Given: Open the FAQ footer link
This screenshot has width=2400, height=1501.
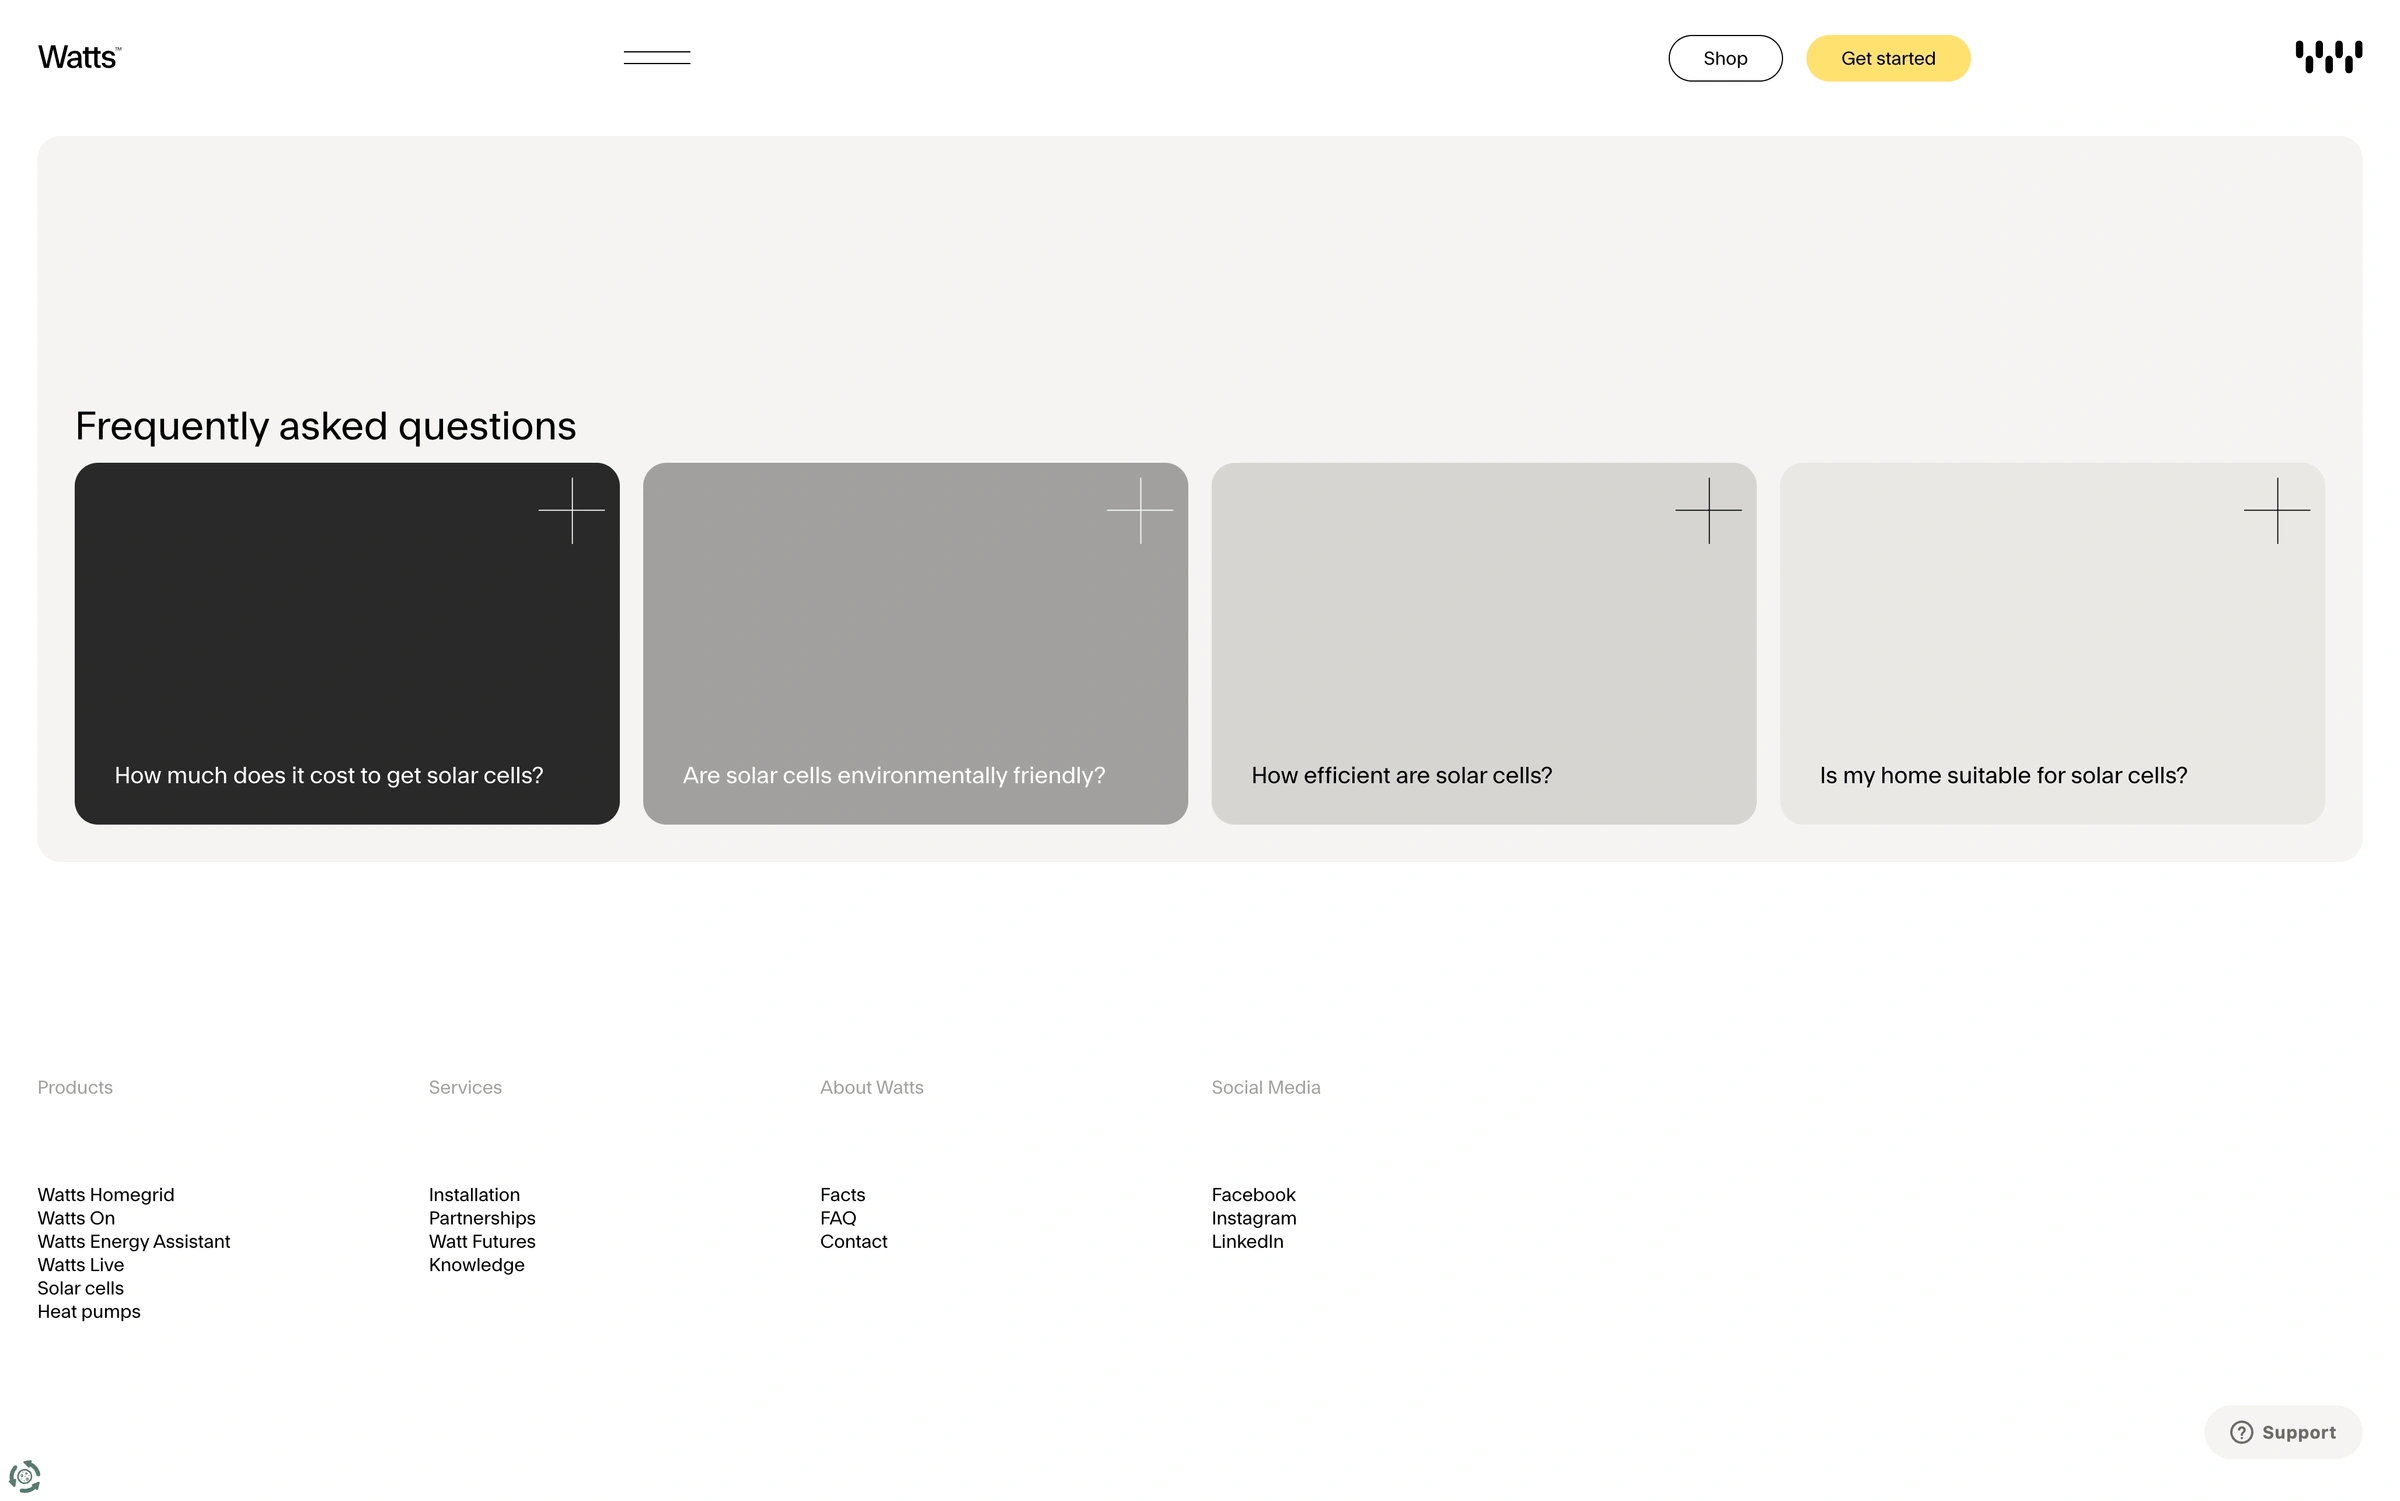Looking at the screenshot, I should 838,1218.
